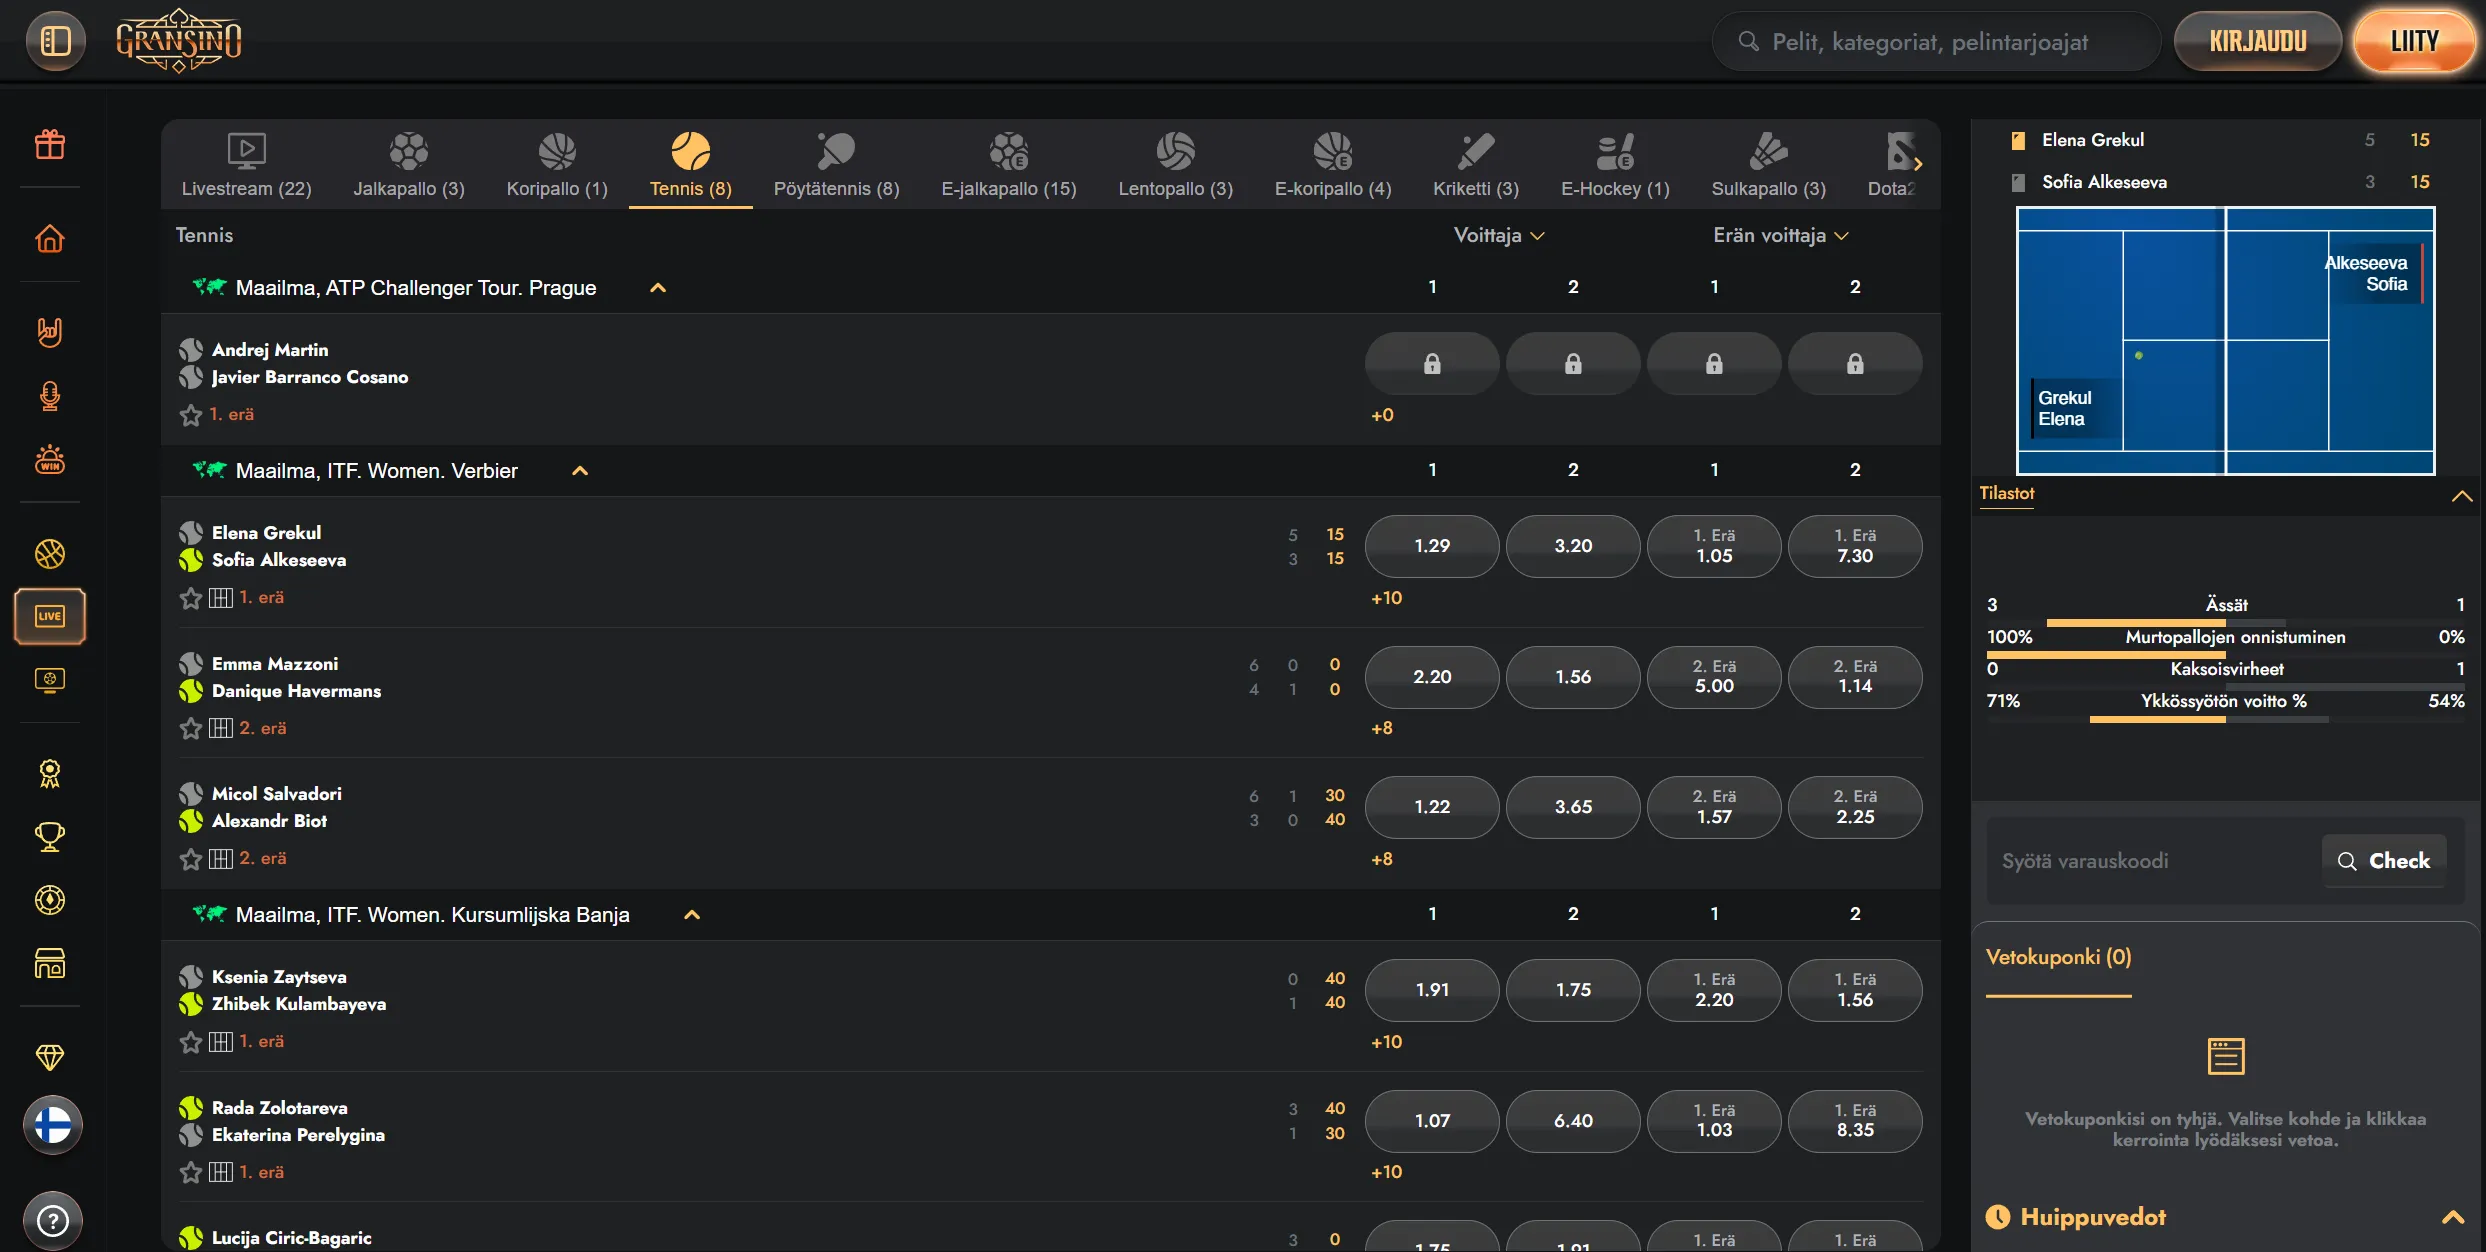Open the award ribbon sidebar icon

coord(50,773)
